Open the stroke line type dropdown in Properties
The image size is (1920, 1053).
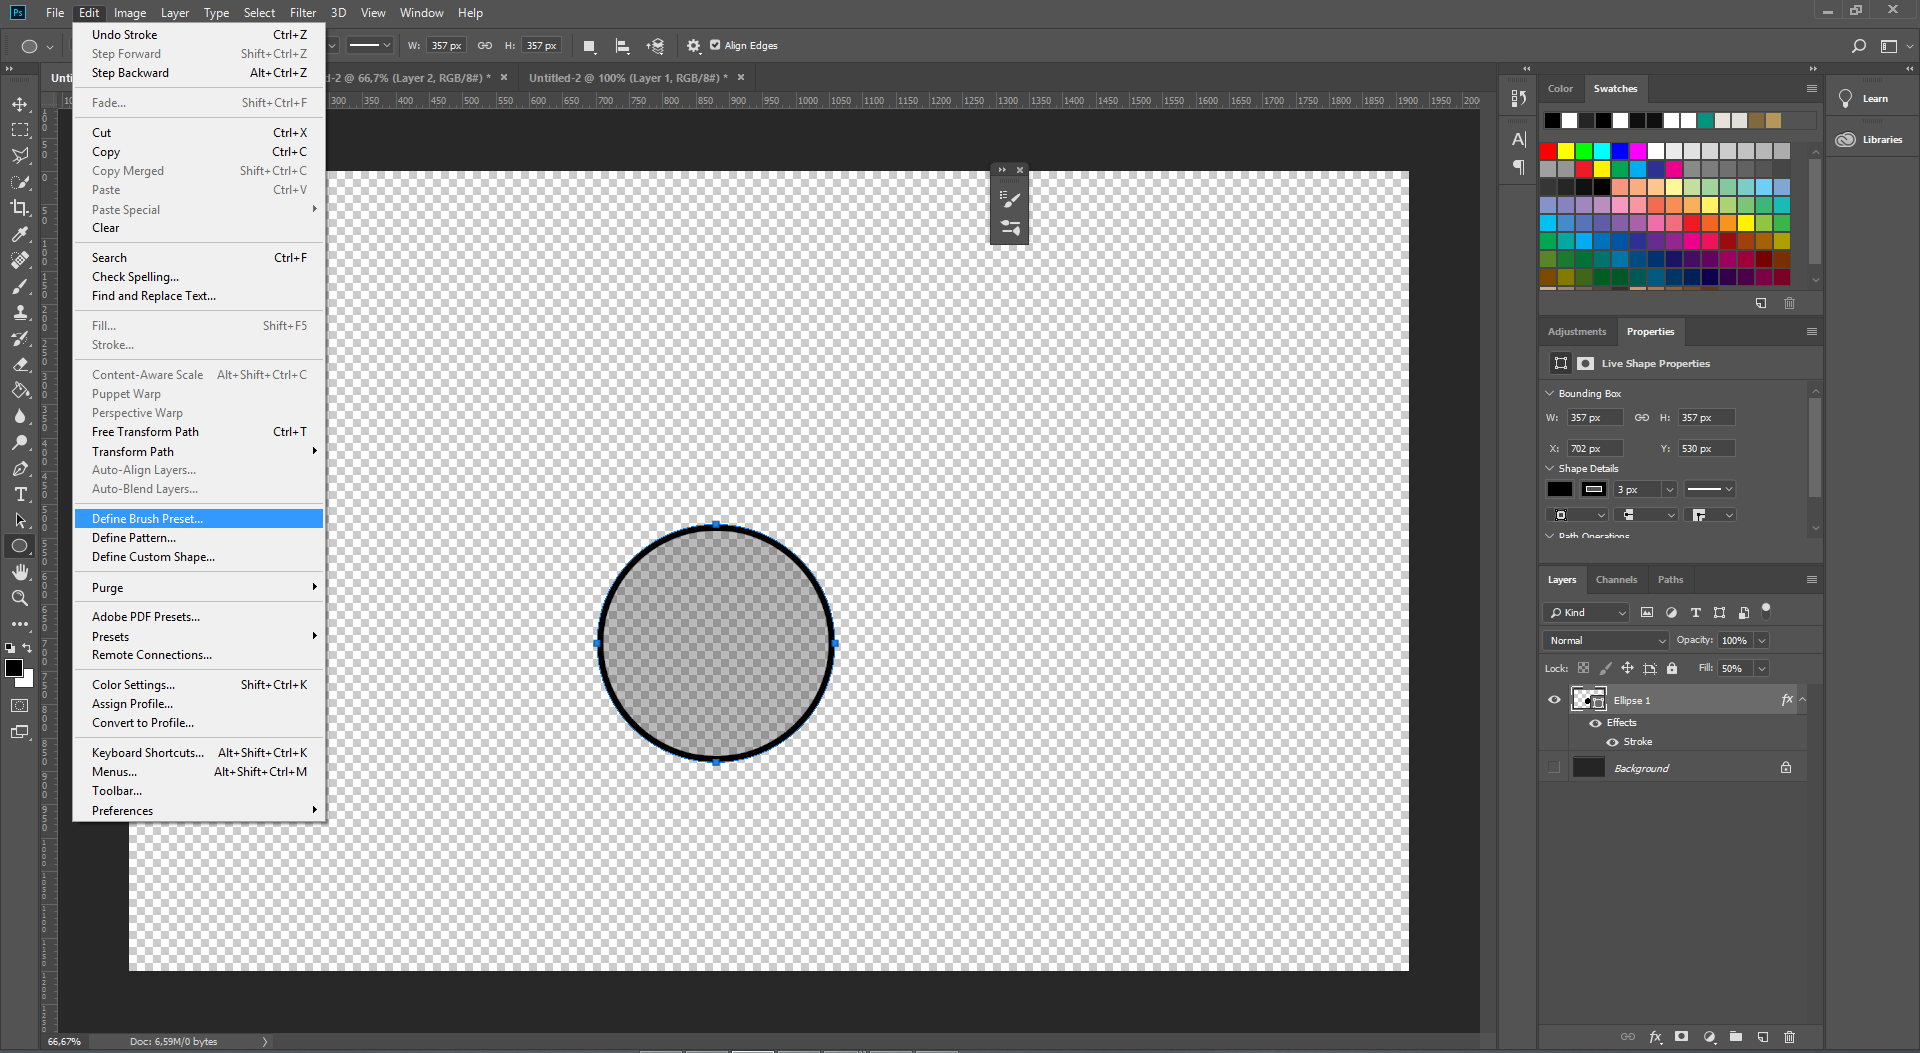(1709, 489)
